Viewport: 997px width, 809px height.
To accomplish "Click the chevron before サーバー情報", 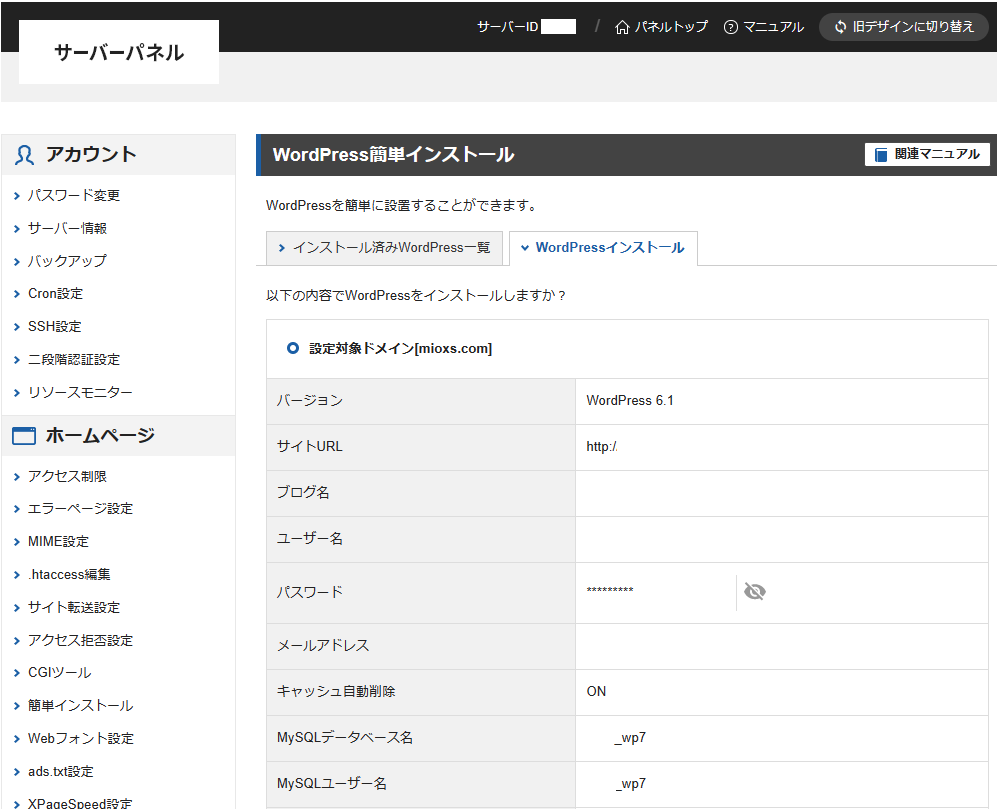I will coord(17,229).
